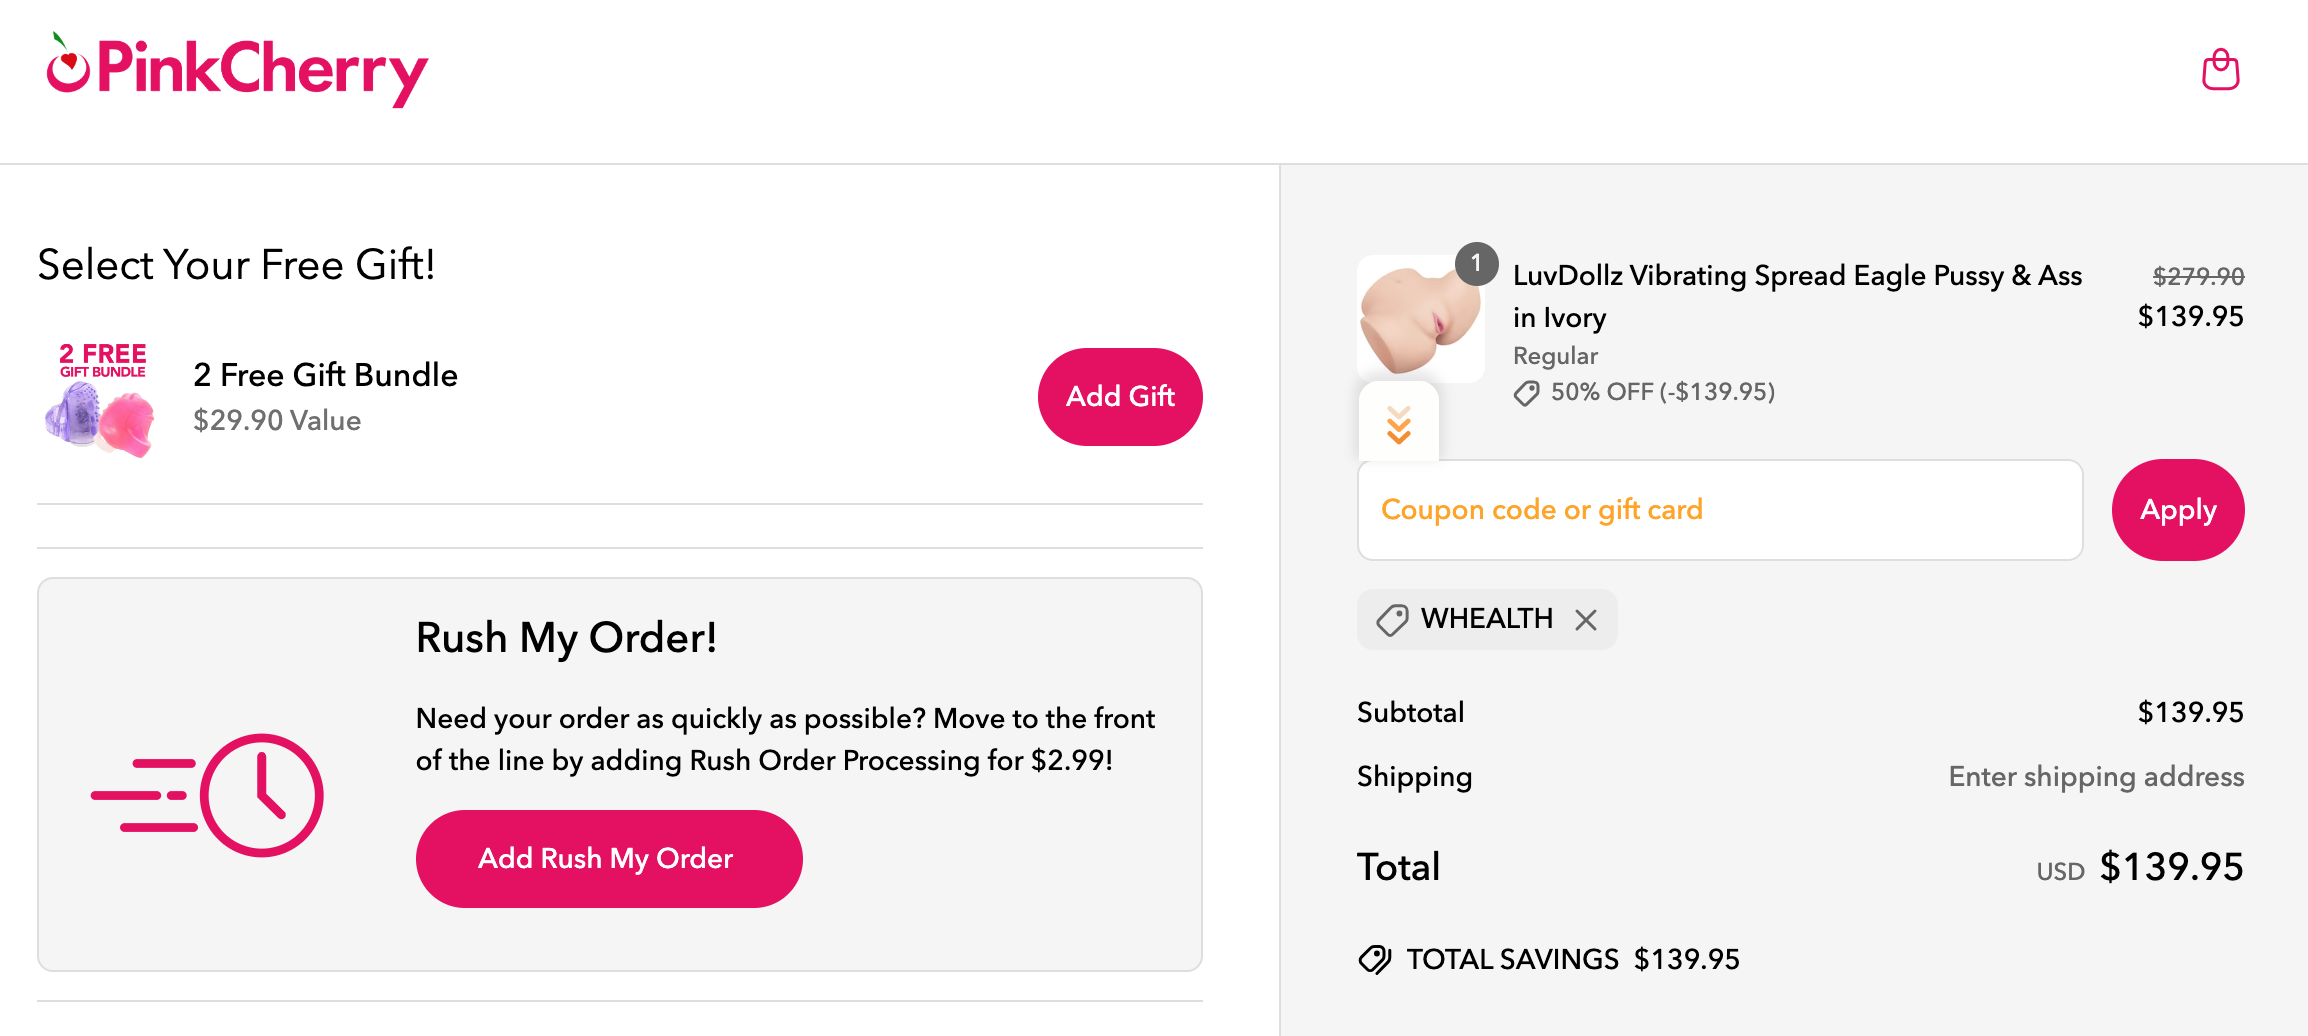Image resolution: width=2308 pixels, height=1036 pixels.
Task: Click the rush order clock icon
Action: 262,795
